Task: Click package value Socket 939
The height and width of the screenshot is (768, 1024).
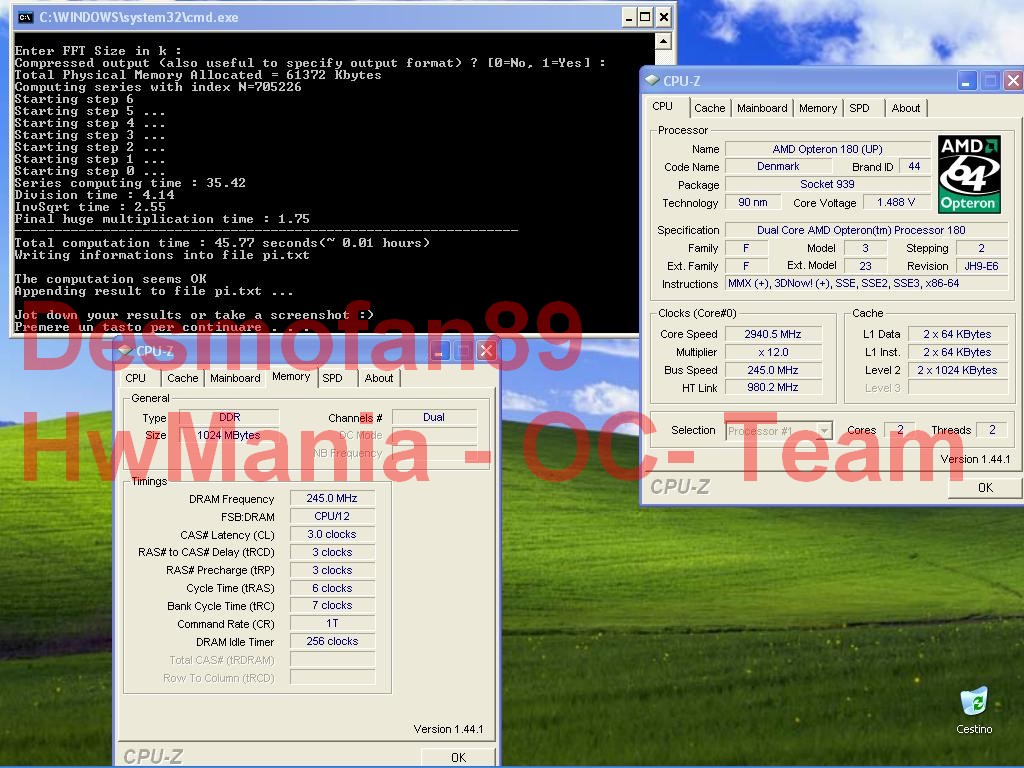Action: (827, 185)
